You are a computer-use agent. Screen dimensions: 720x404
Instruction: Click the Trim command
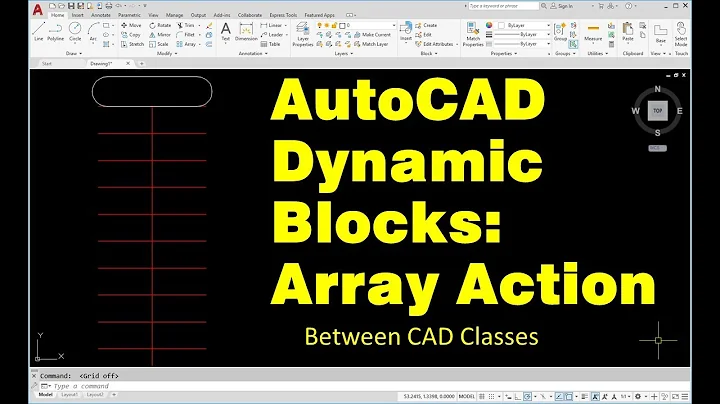(186, 25)
